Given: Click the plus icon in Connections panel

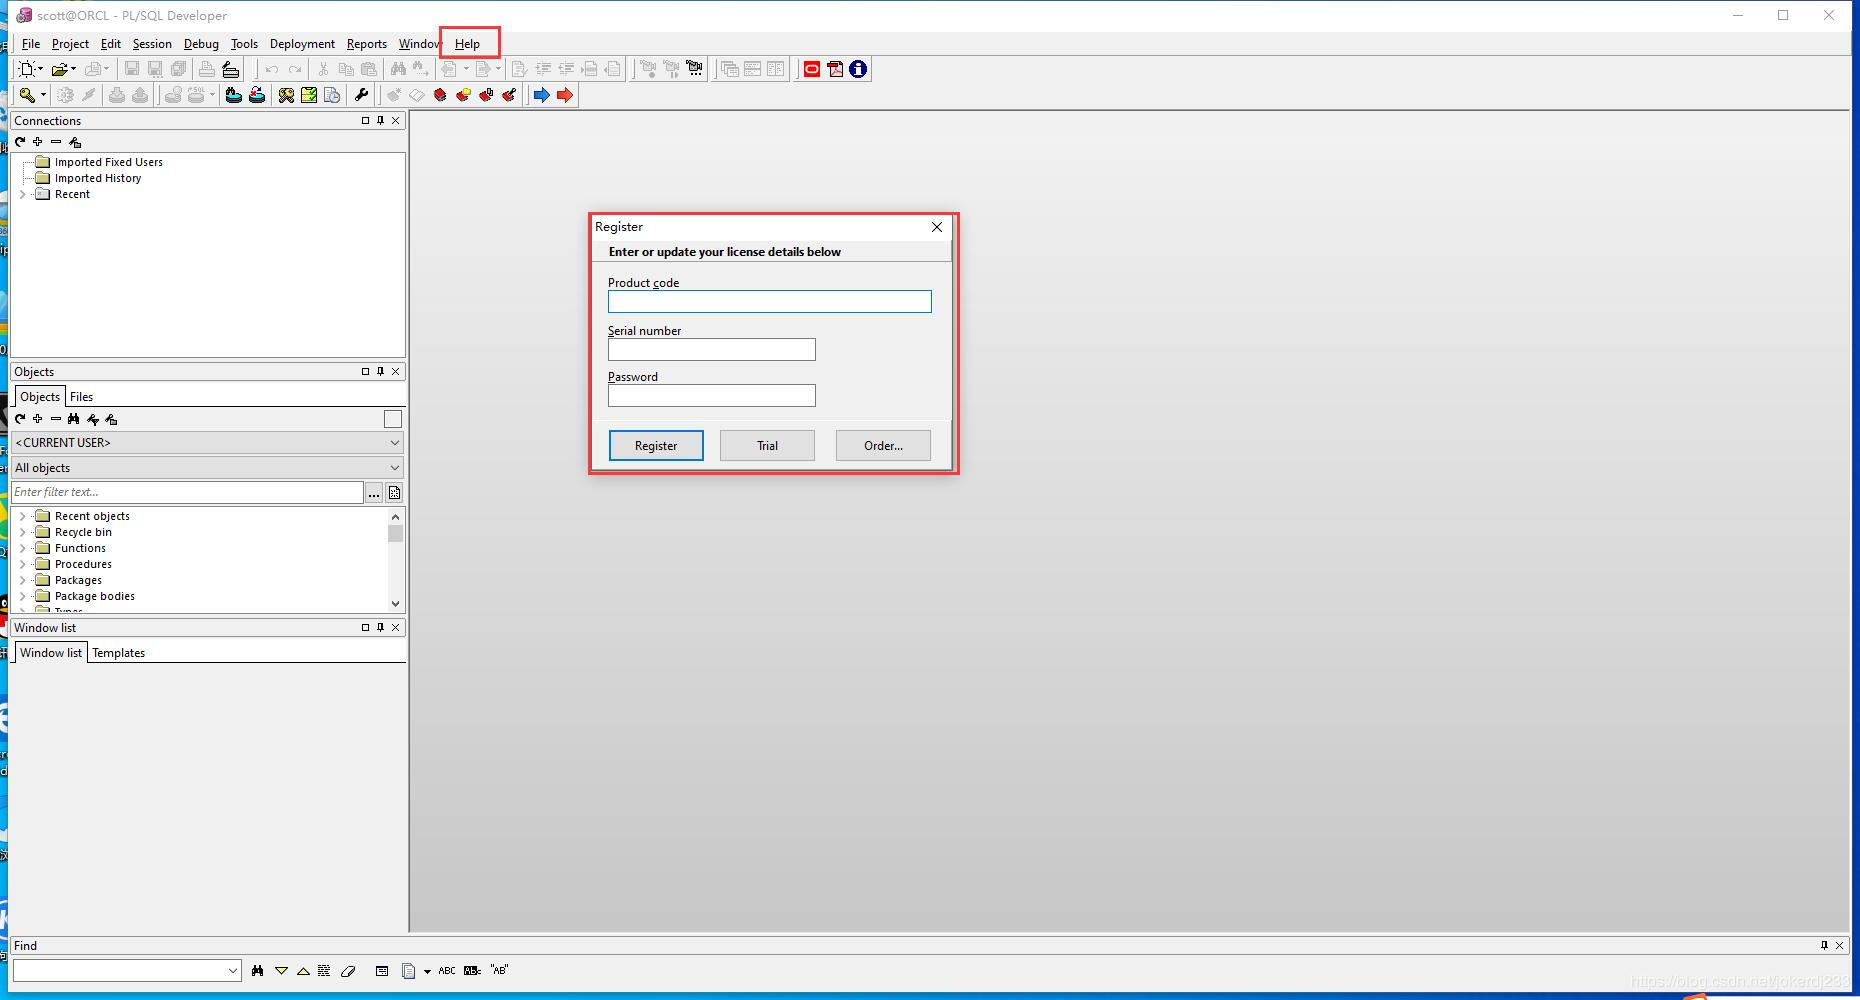Looking at the screenshot, I should click(x=38, y=142).
